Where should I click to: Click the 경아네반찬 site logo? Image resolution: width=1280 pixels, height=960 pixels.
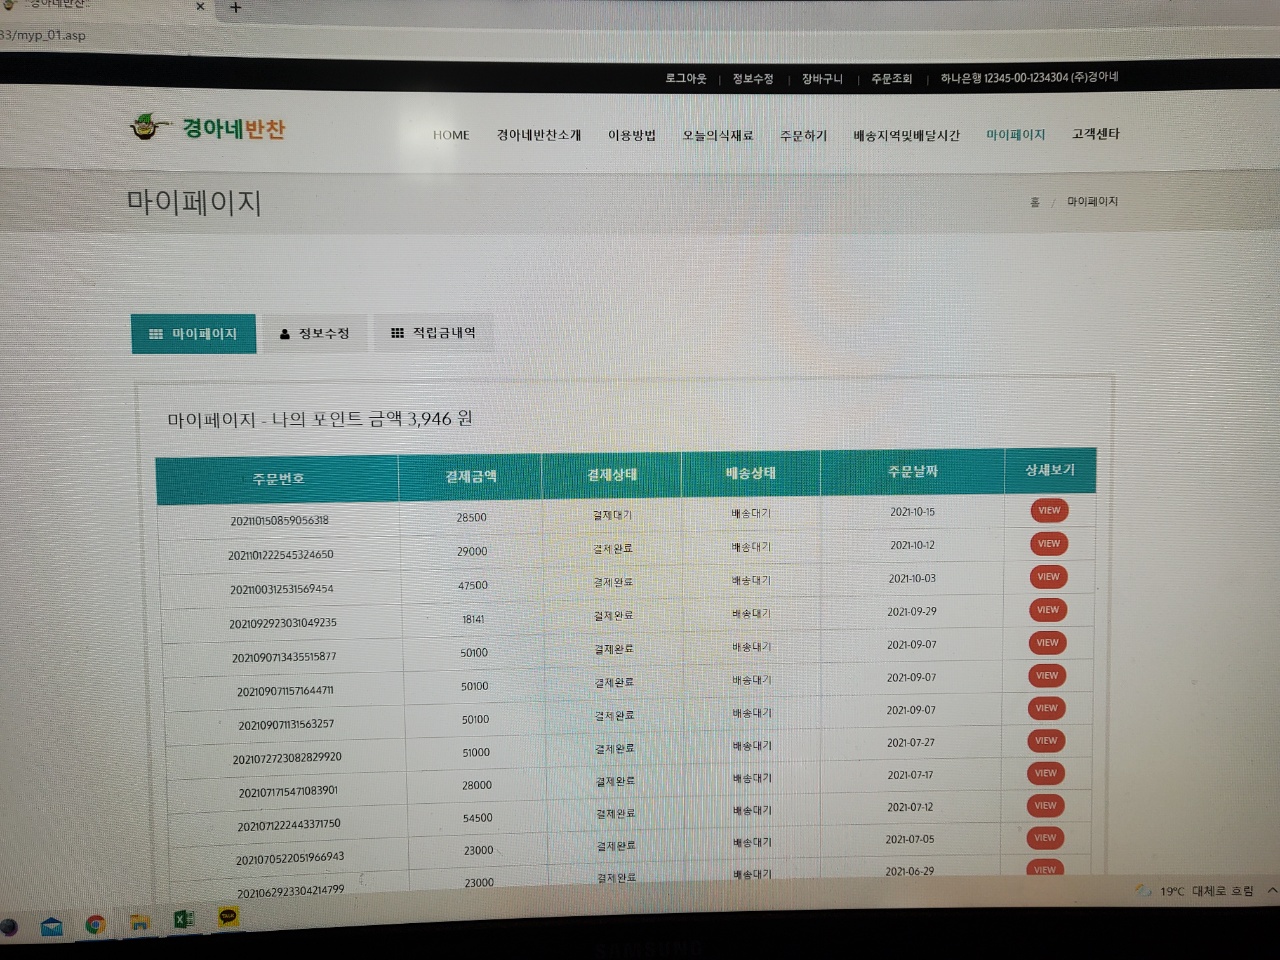(209, 128)
